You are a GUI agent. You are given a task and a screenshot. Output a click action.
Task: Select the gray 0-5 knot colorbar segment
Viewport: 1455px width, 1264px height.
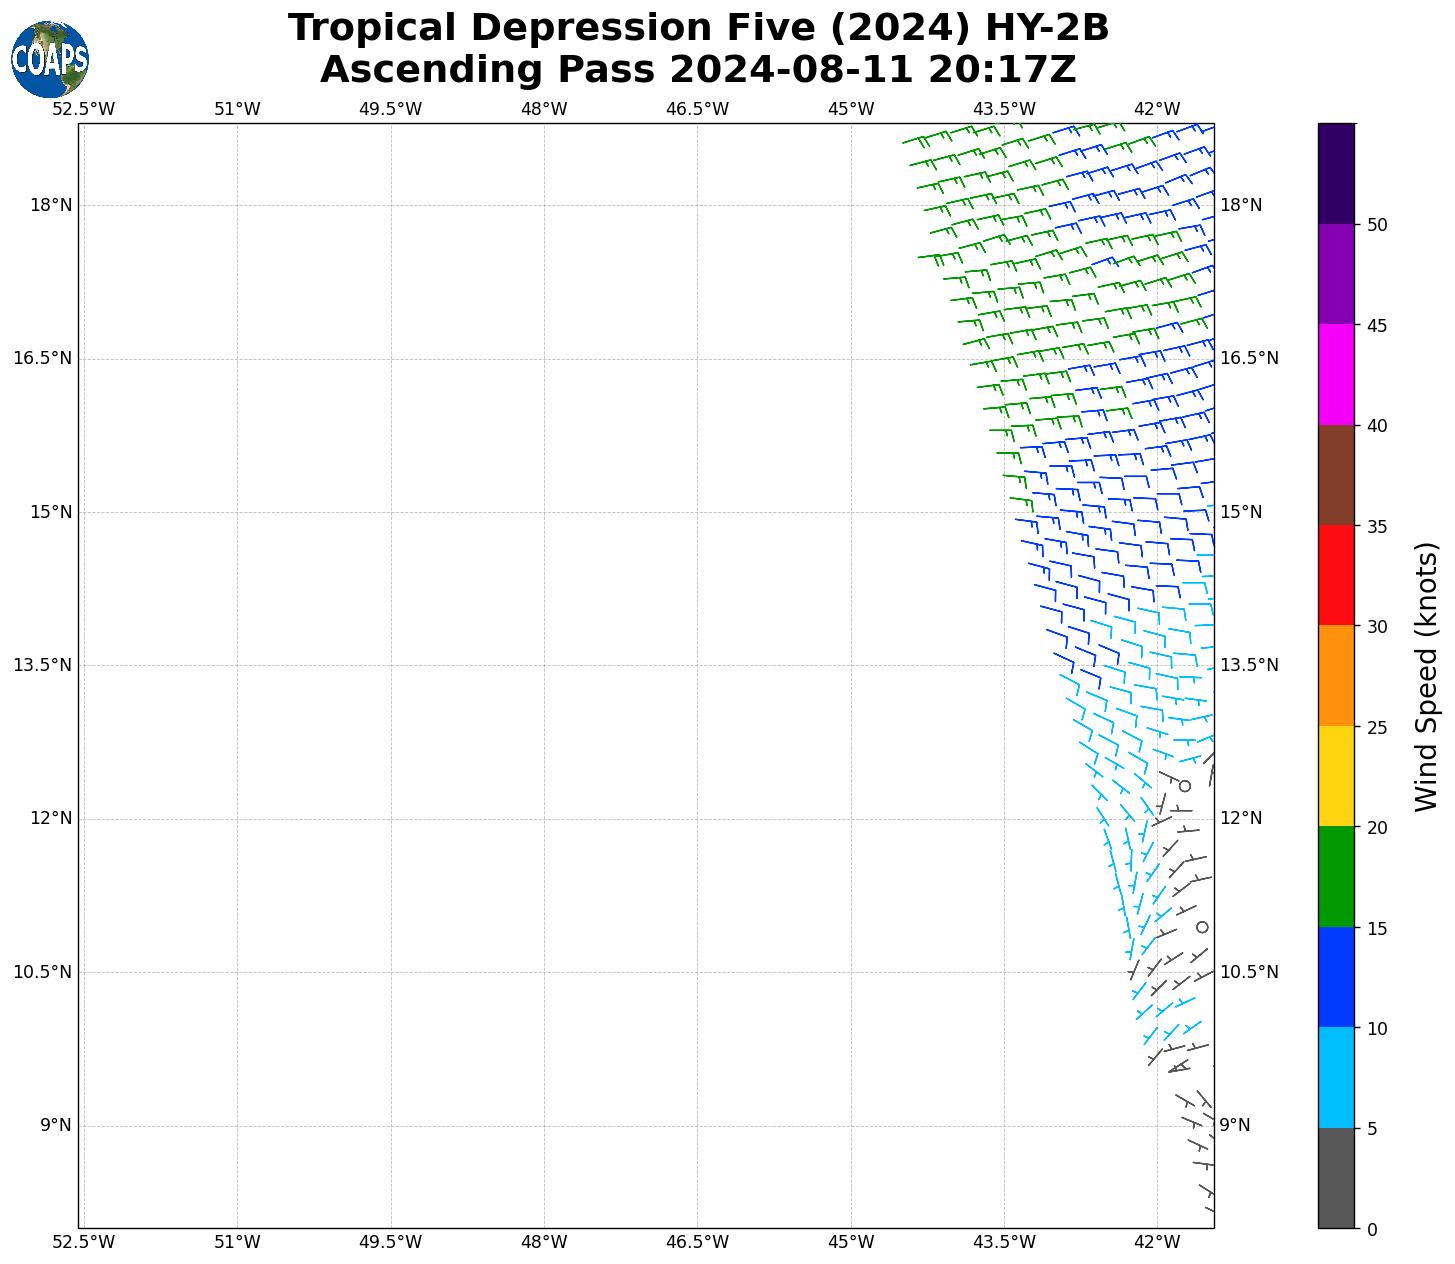tap(1336, 1177)
